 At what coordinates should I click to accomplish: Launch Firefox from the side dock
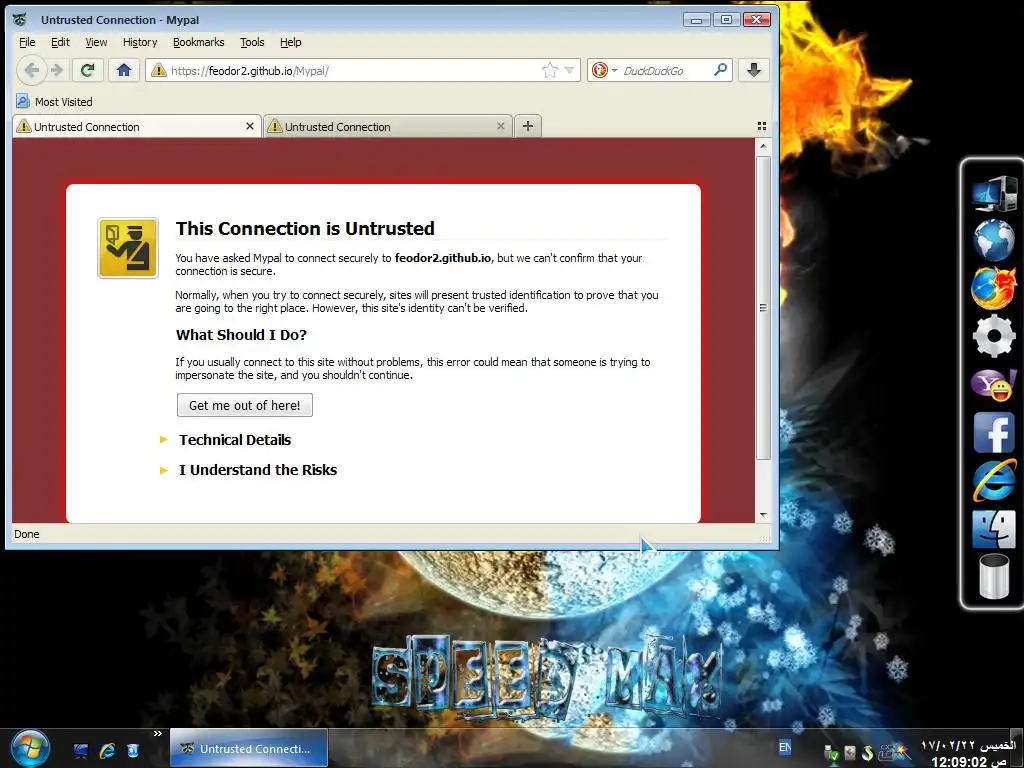tap(994, 287)
